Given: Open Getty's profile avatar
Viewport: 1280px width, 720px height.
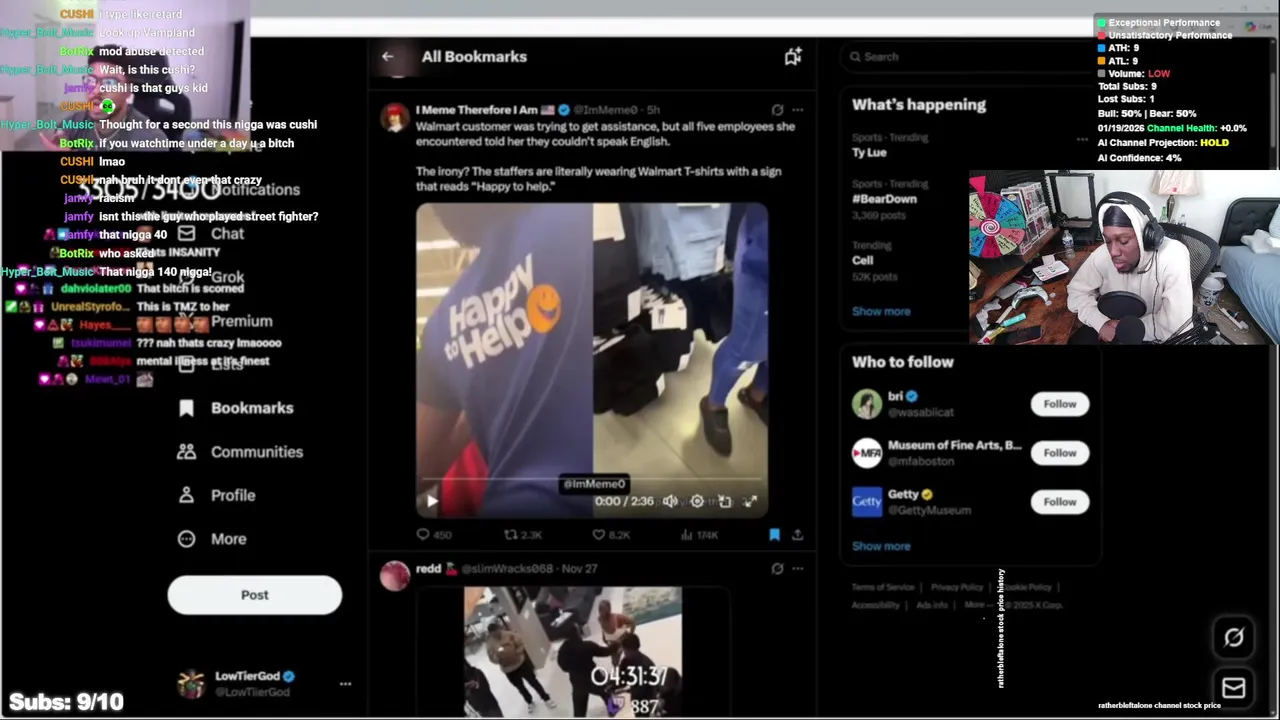Looking at the screenshot, I should [x=867, y=502].
